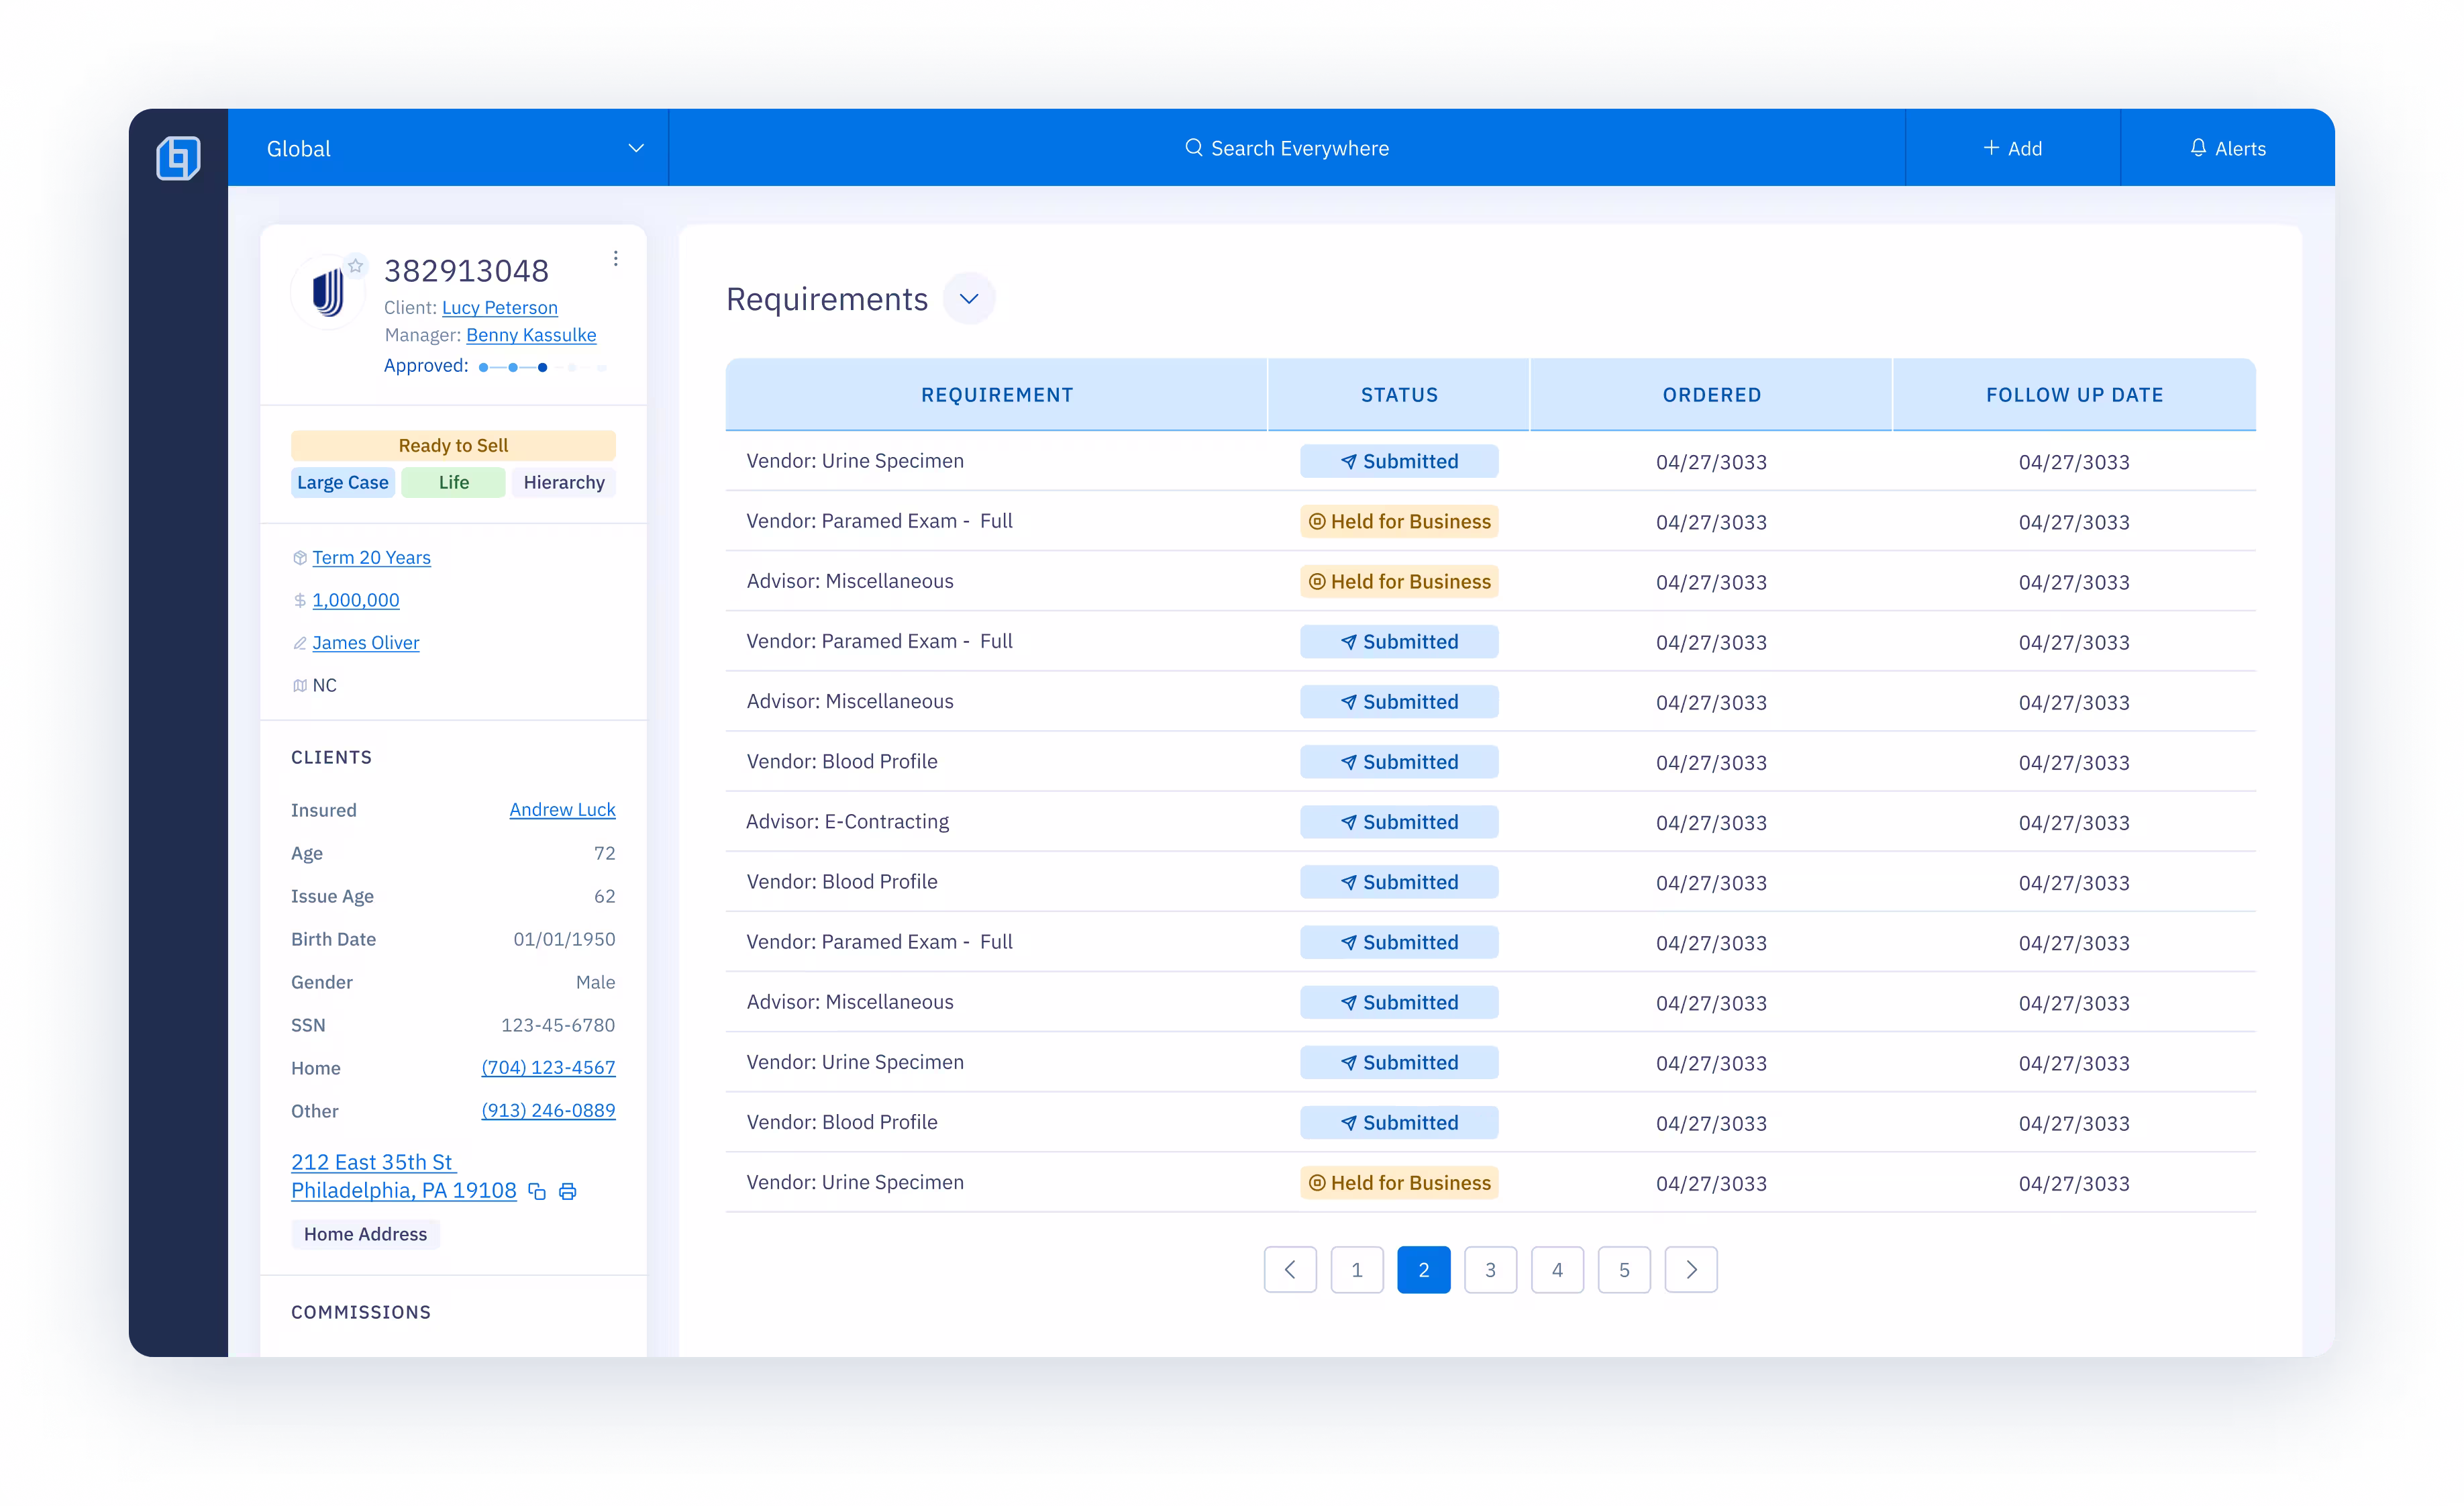Viewport: 2464px width, 1506px height.
Task: Open the three-dot case options menu
Action: pyautogui.click(x=615, y=259)
